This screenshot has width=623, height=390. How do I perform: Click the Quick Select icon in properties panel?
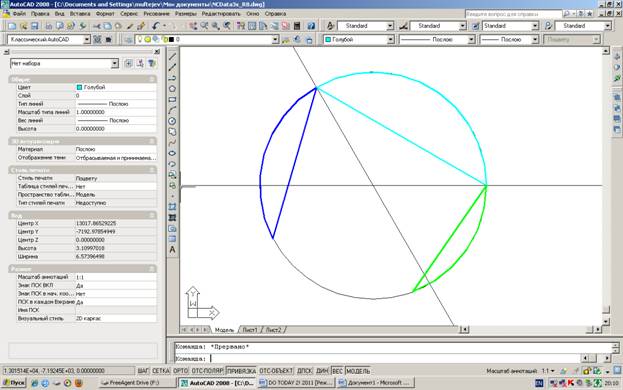pos(151,63)
